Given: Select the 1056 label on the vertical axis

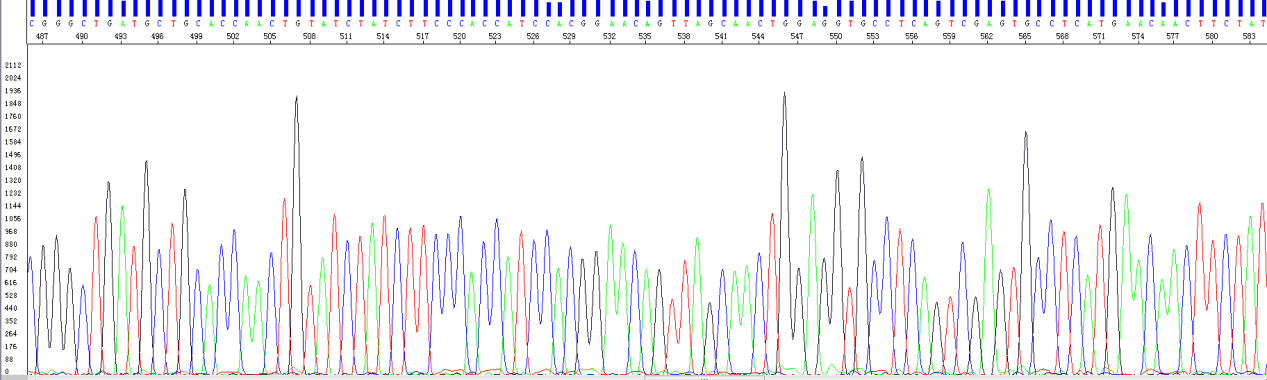Looking at the screenshot, I should (13, 218).
